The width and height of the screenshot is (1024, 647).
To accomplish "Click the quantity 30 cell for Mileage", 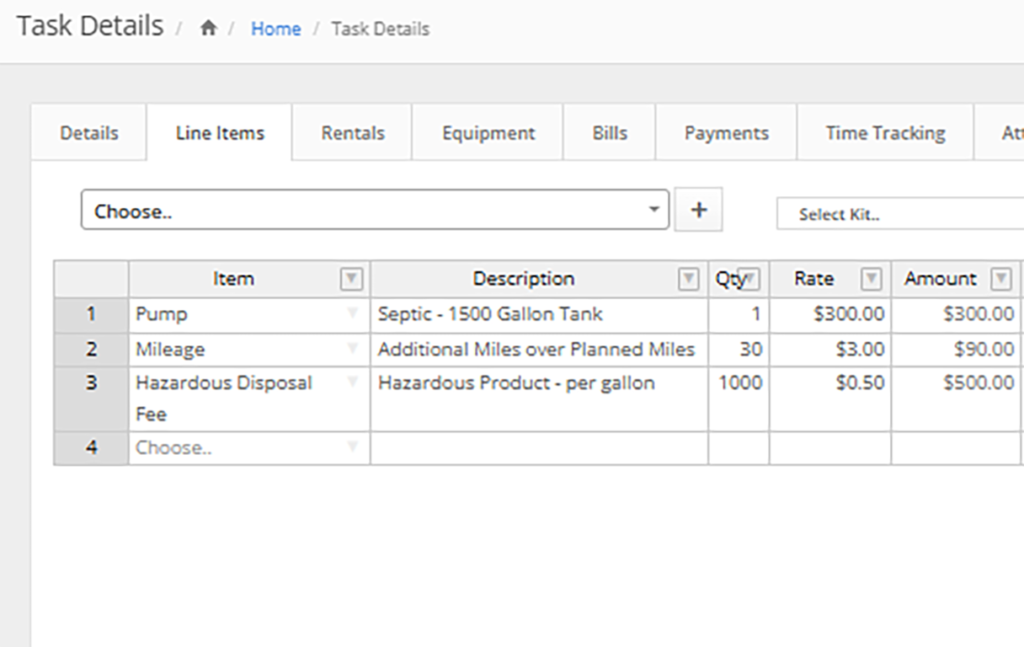I will (x=739, y=349).
